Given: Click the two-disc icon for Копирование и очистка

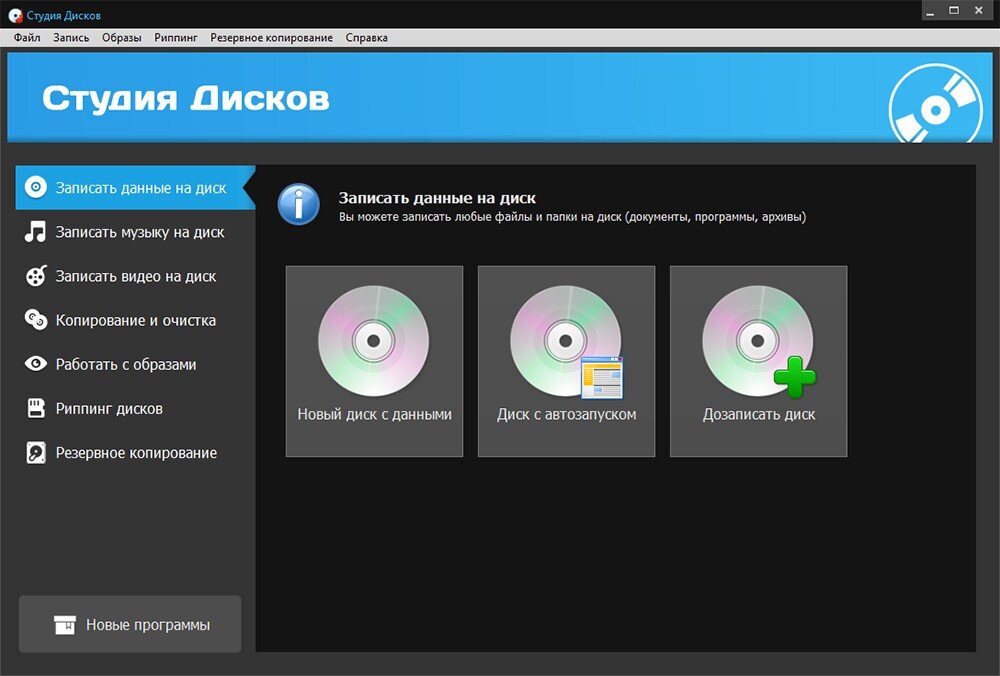Looking at the screenshot, I should [x=36, y=320].
